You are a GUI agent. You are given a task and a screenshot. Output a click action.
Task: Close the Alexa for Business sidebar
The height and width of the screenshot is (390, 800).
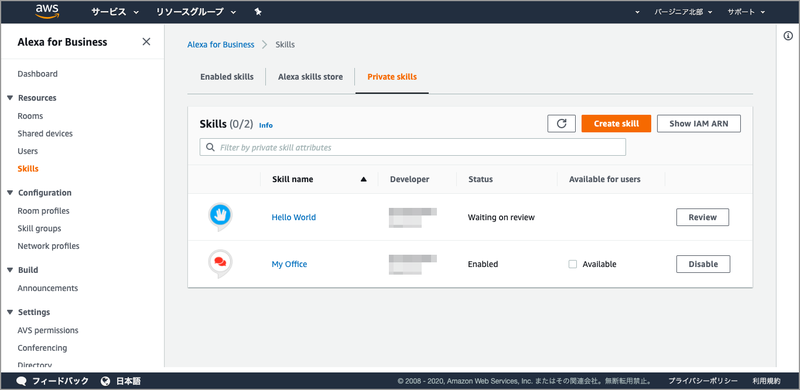point(146,42)
